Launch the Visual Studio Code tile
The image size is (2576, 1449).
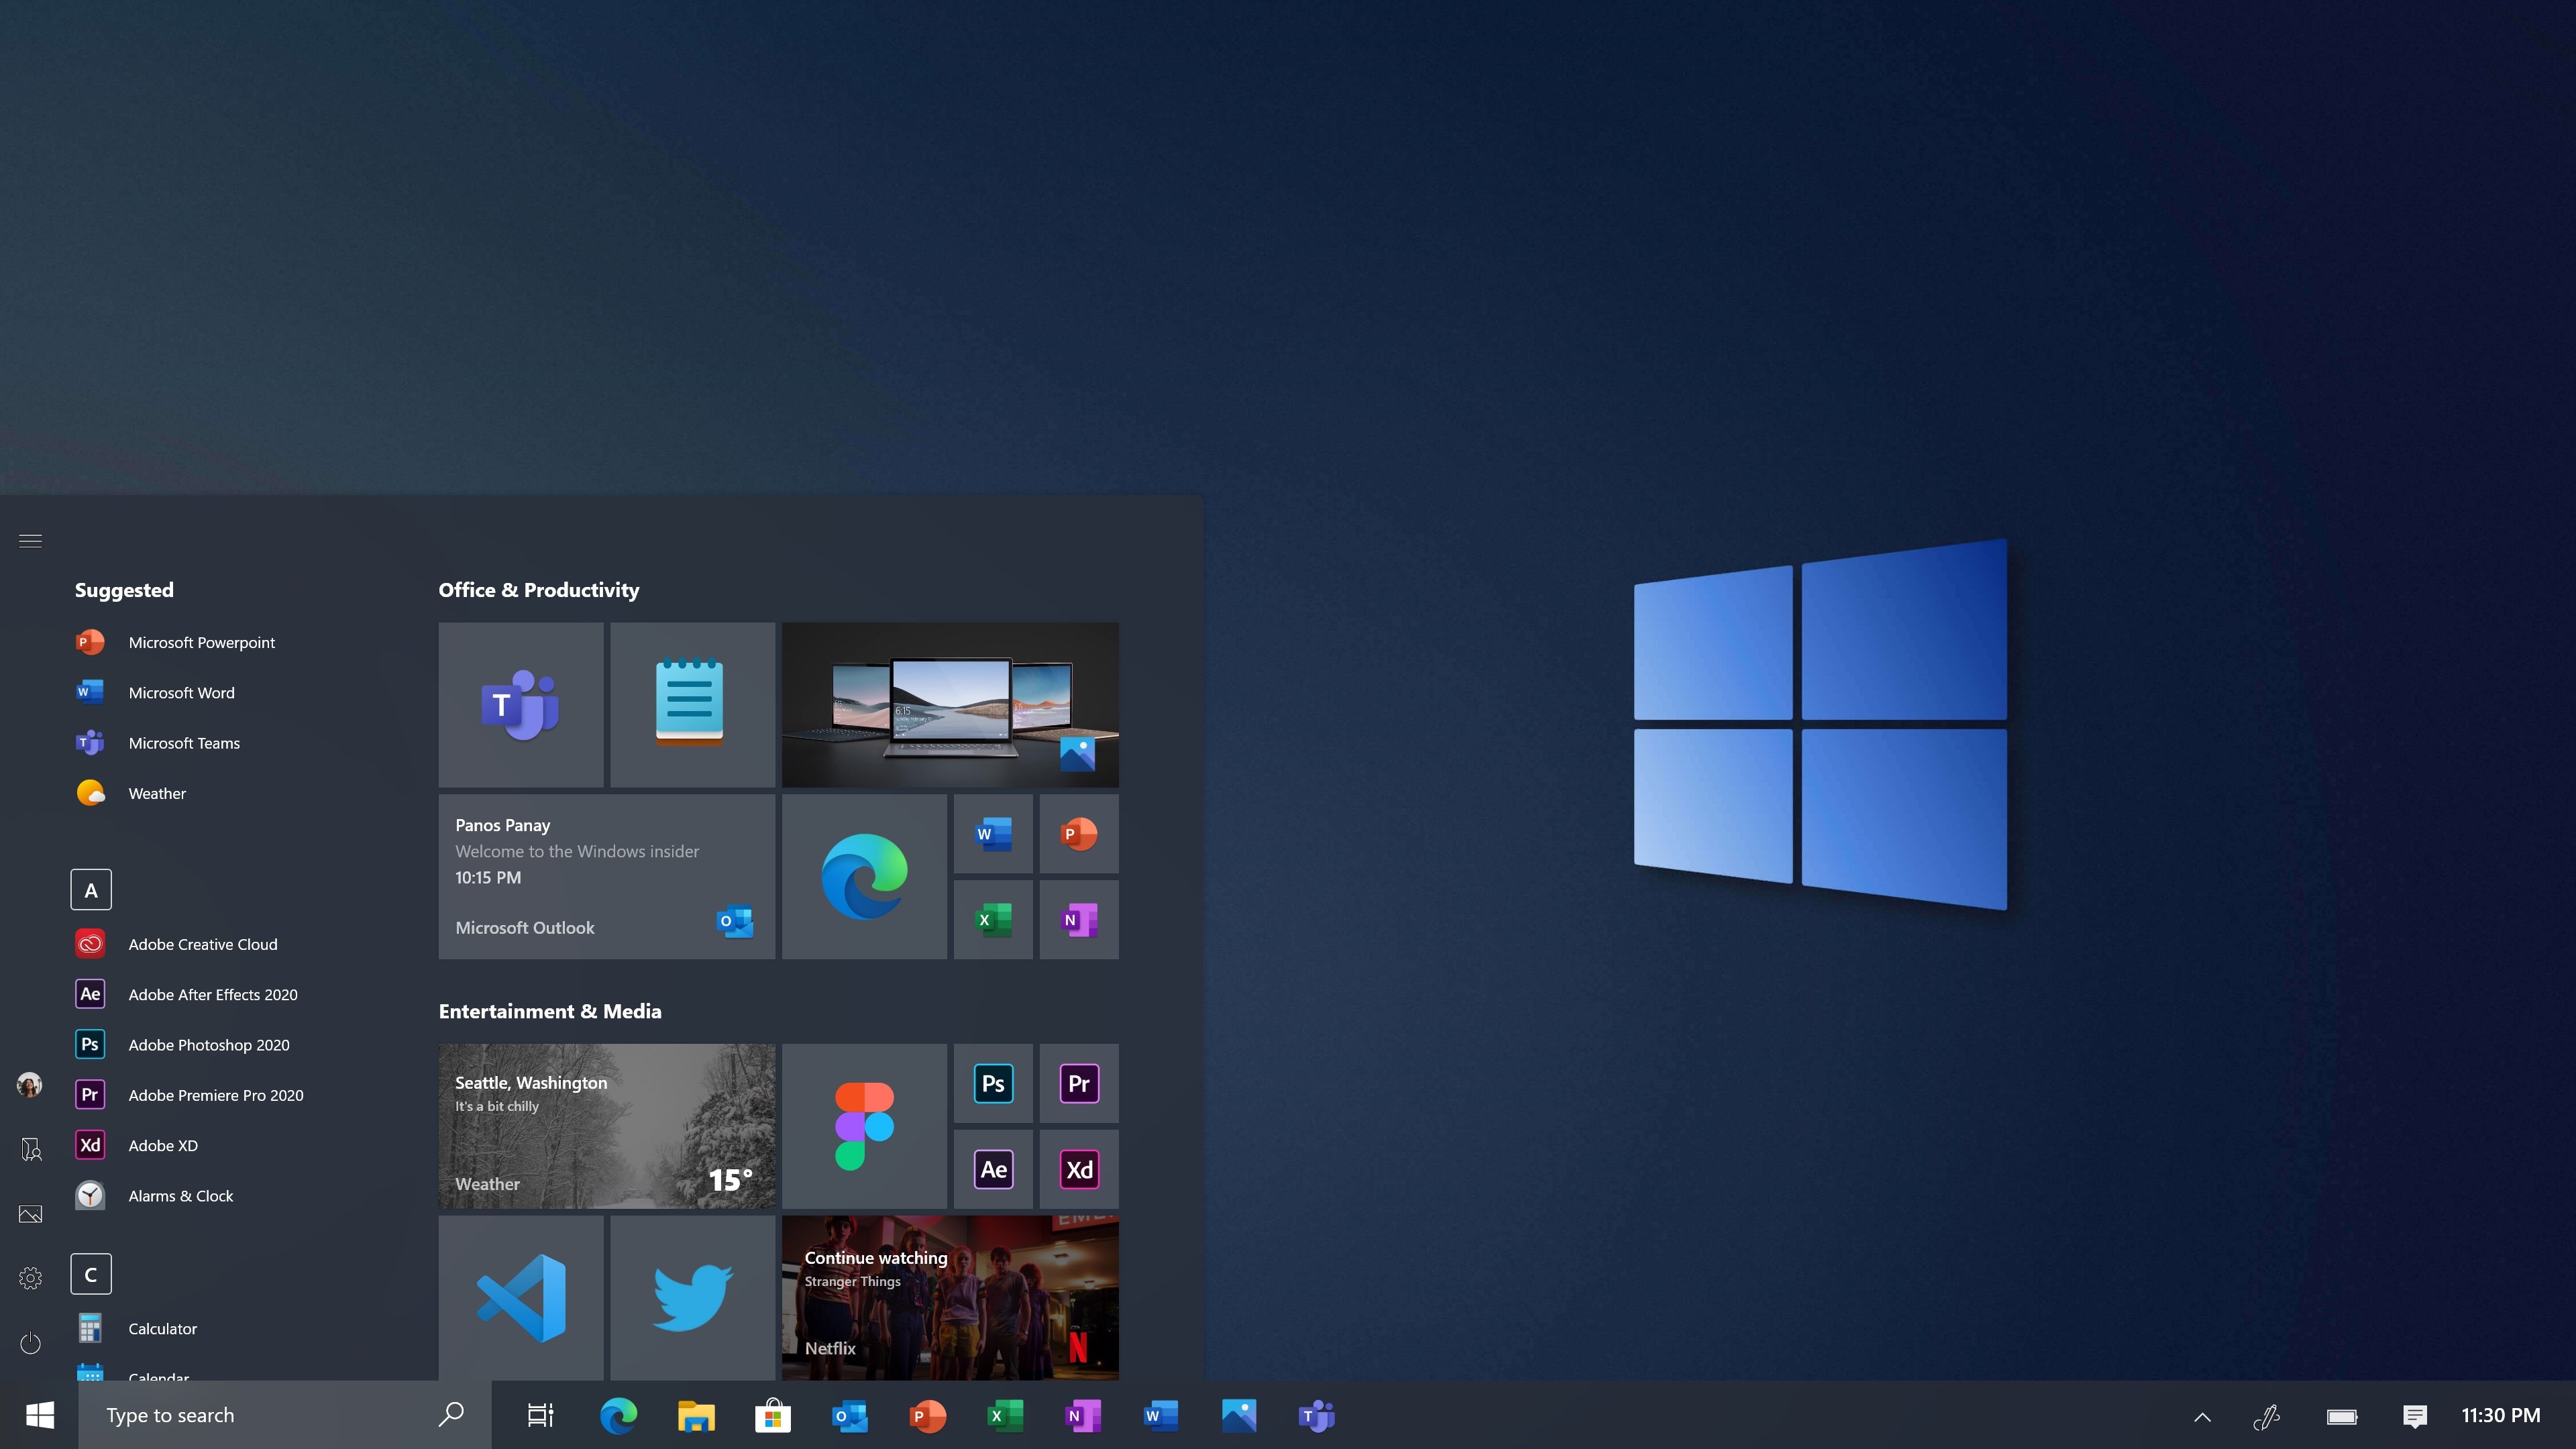tap(520, 1298)
